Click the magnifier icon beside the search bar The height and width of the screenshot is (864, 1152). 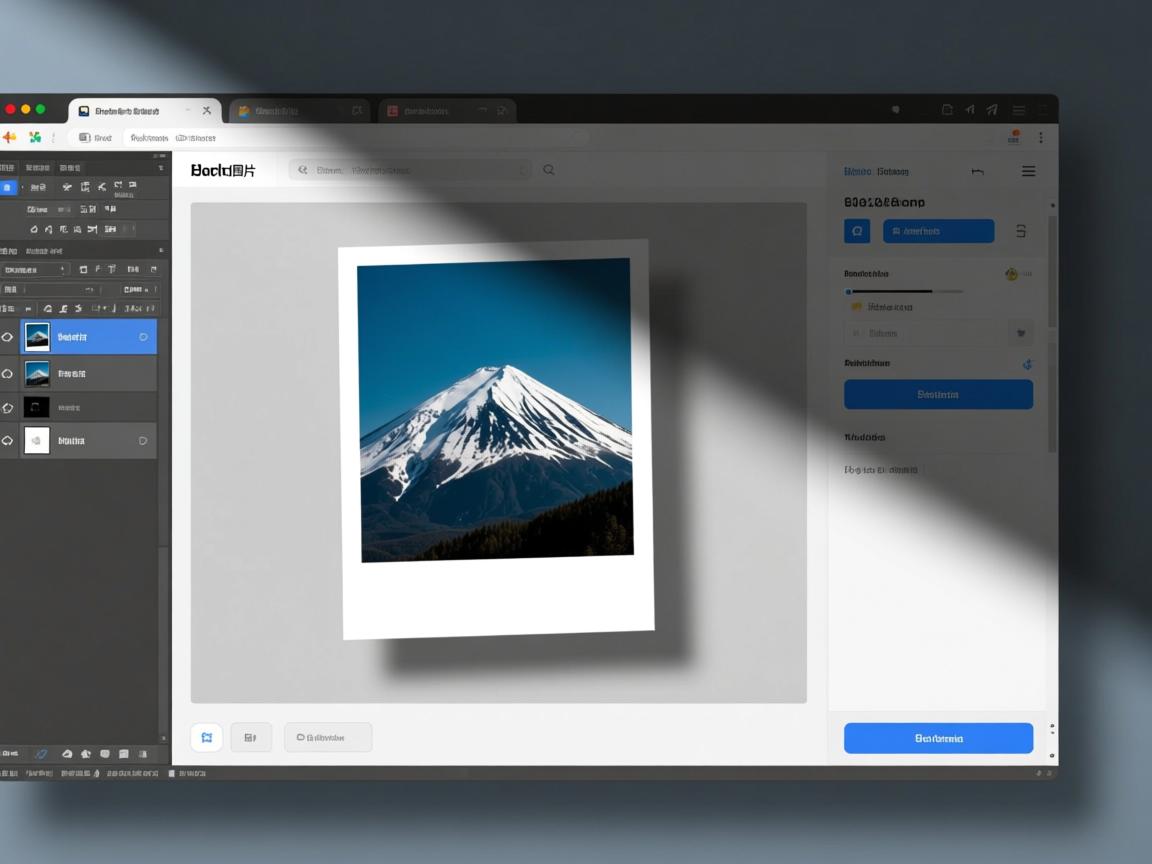(549, 170)
